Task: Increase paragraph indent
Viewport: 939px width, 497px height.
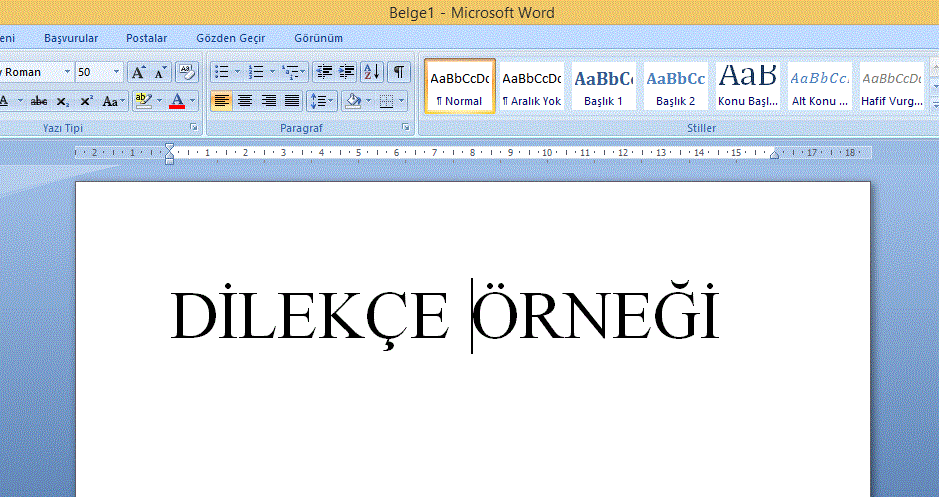Action: click(x=347, y=72)
